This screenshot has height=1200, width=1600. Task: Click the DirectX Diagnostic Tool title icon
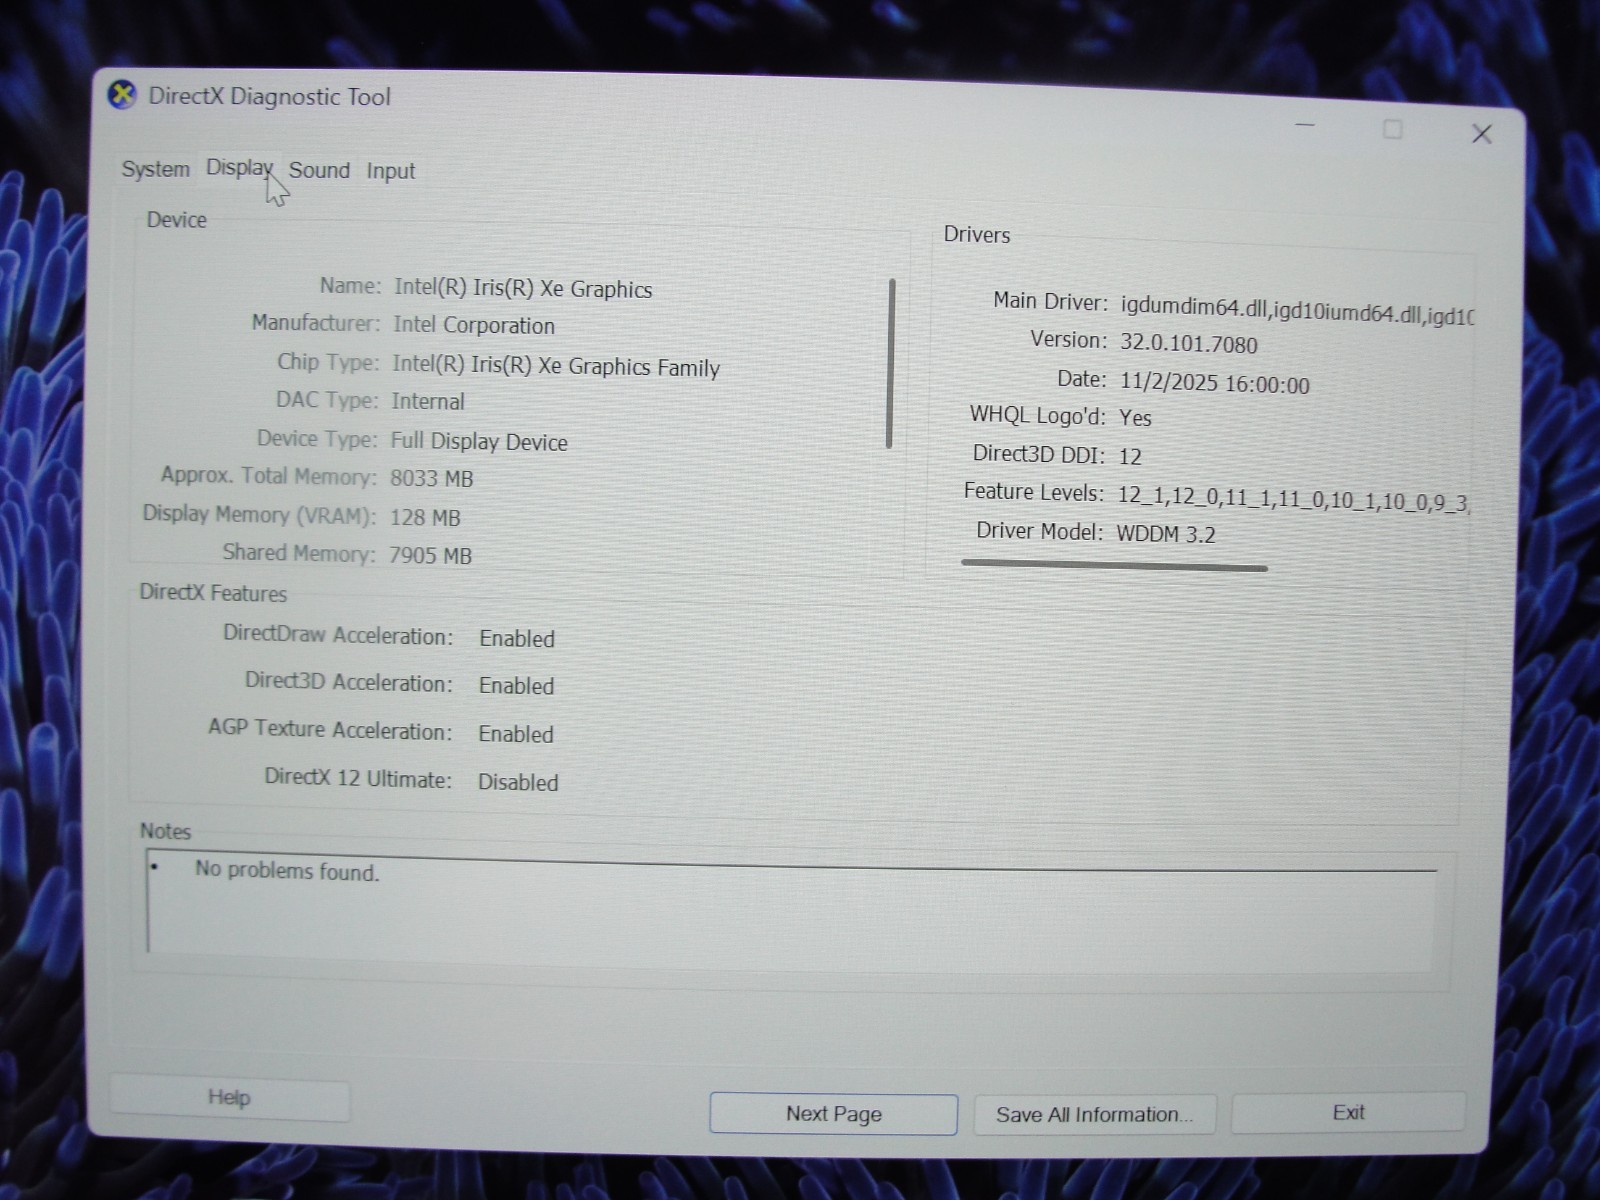tap(122, 95)
